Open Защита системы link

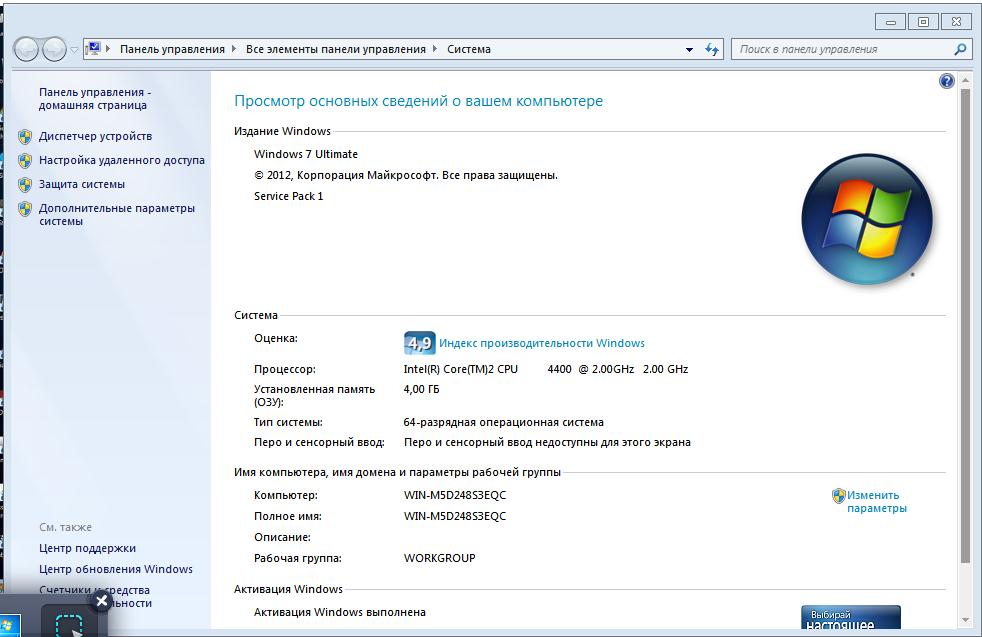click(x=81, y=184)
